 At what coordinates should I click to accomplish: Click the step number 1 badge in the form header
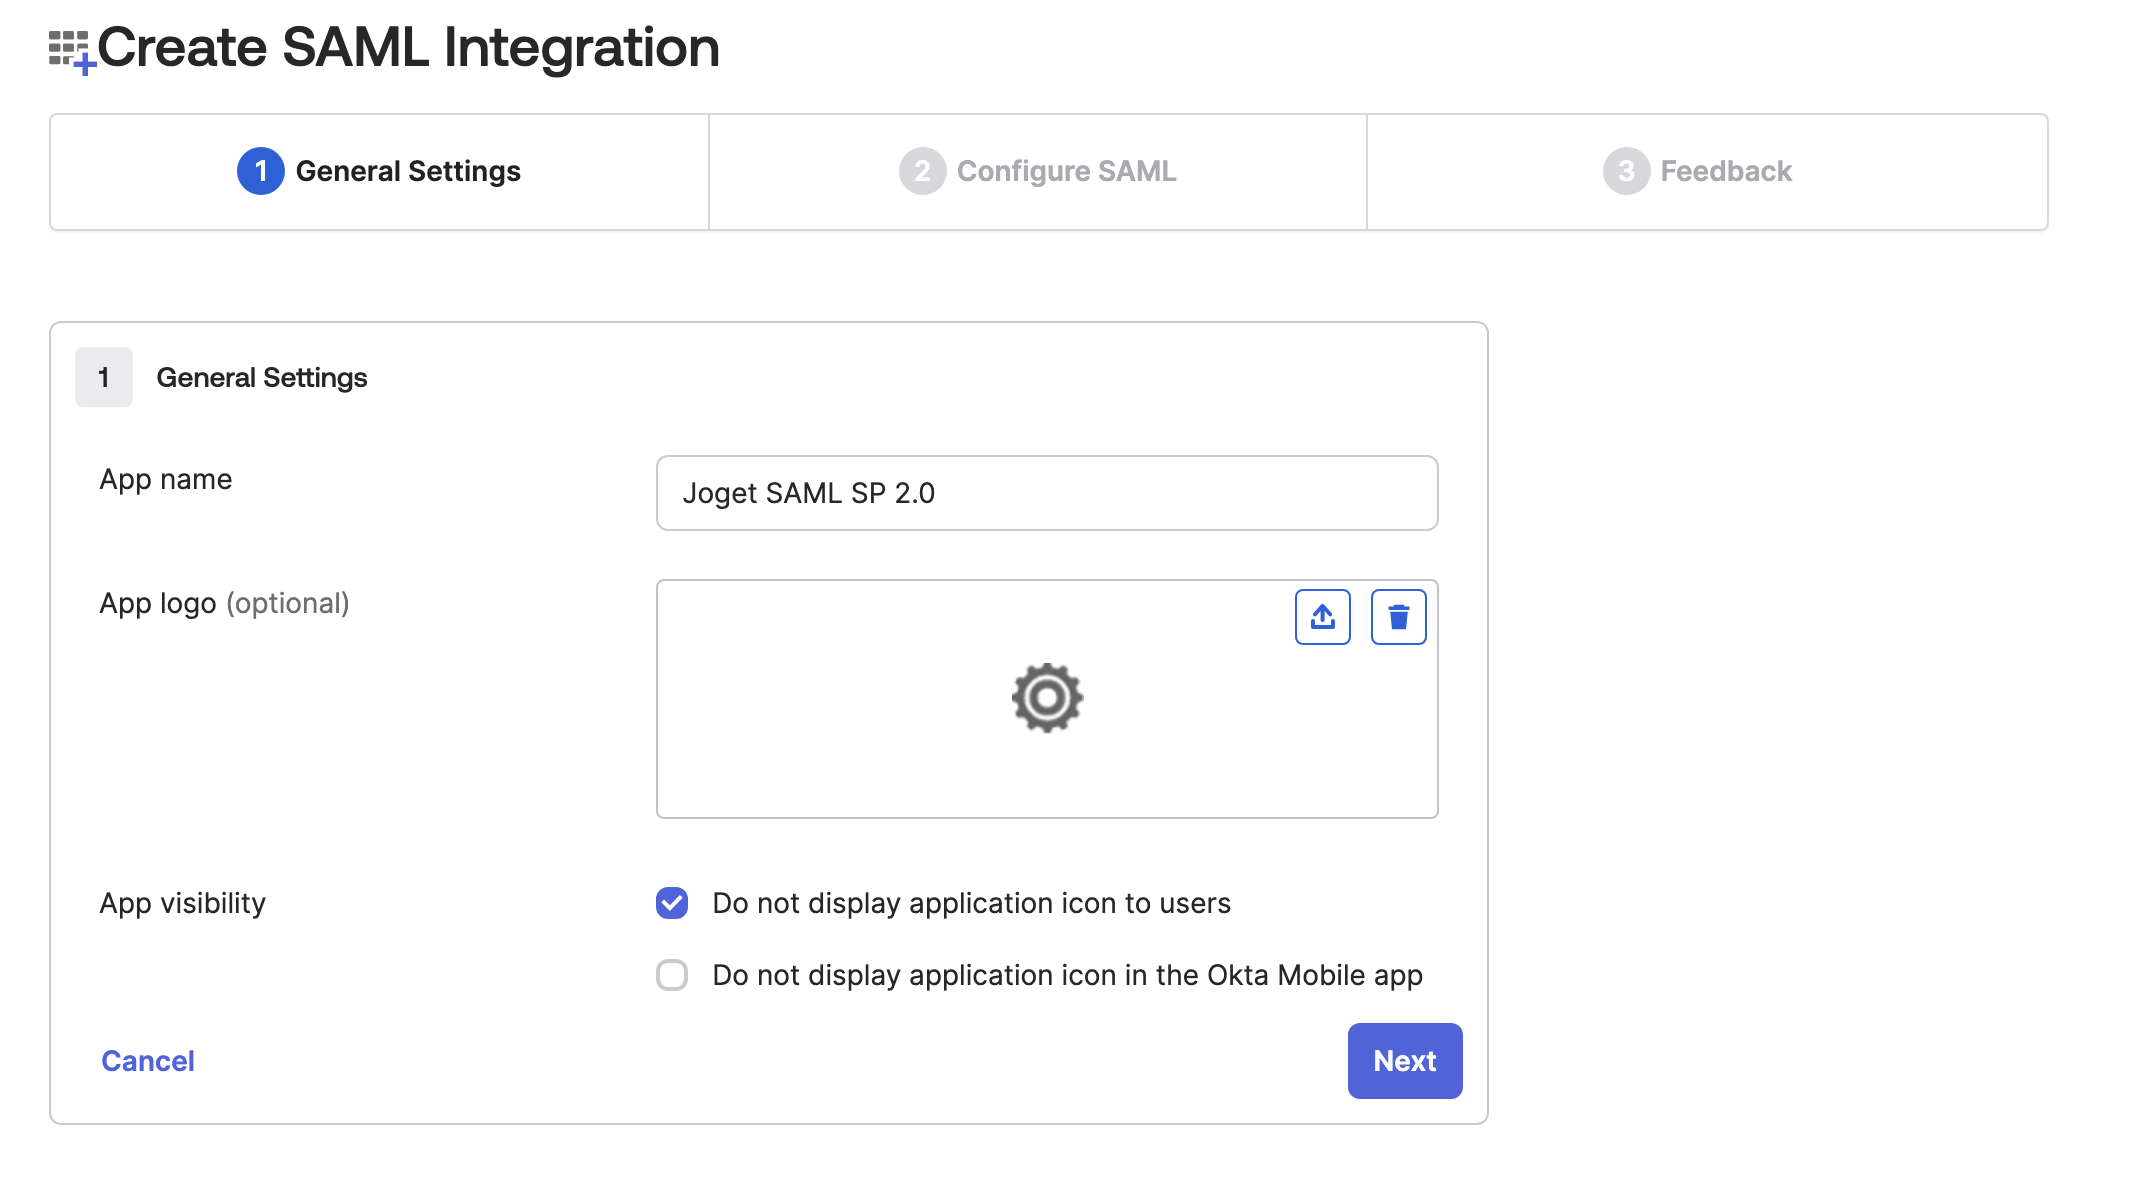coord(104,377)
